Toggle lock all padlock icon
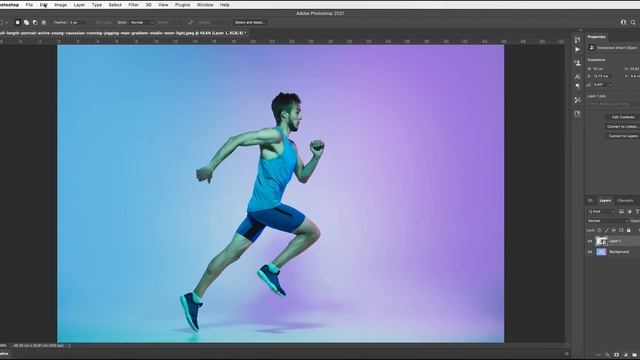The image size is (640, 360). click(x=629, y=230)
